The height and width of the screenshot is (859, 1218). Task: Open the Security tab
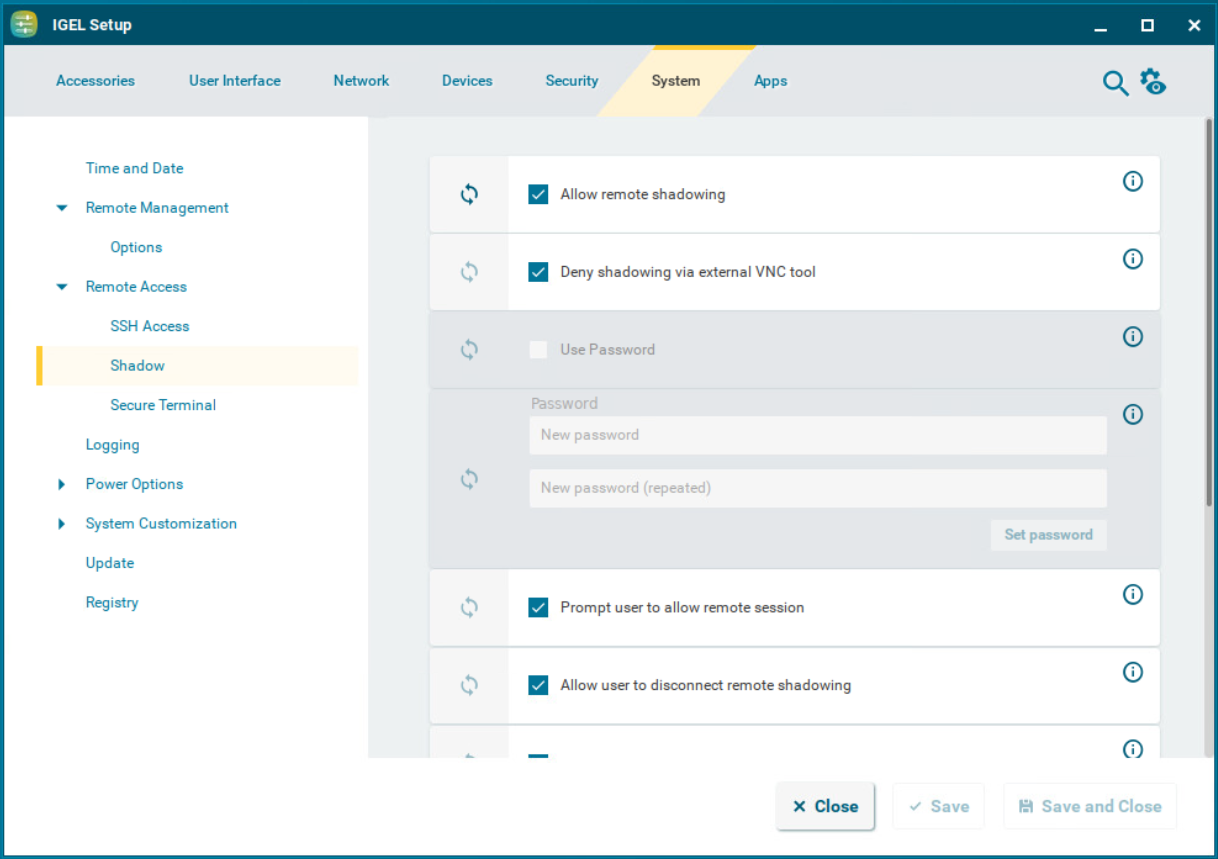point(571,81)
